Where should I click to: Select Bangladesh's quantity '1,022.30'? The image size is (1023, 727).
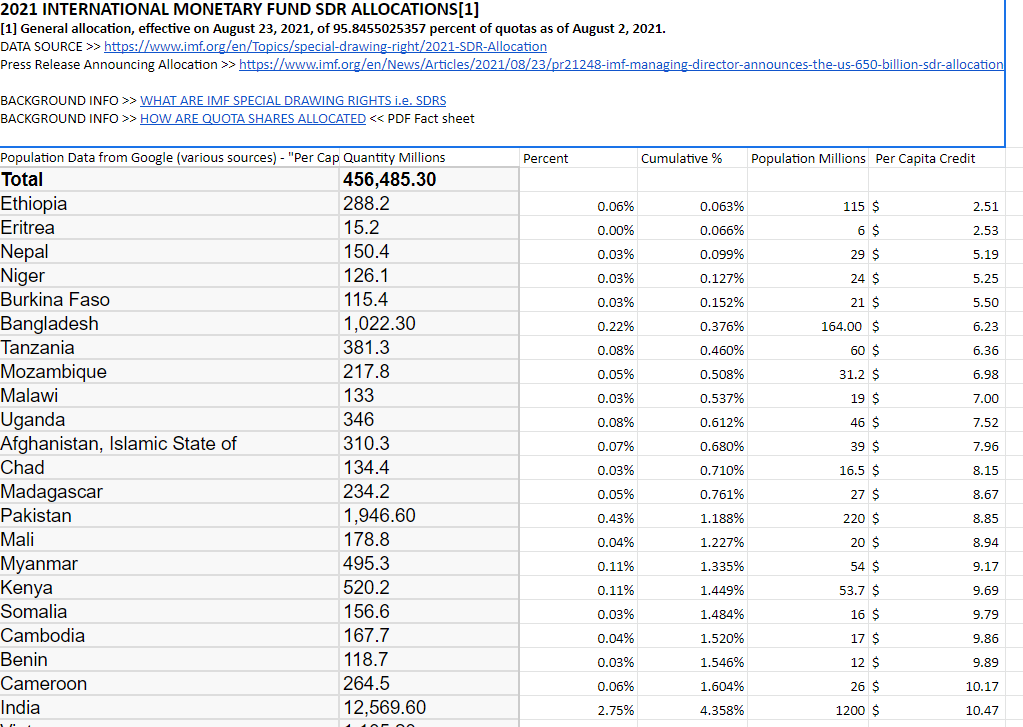pos(429,324)
